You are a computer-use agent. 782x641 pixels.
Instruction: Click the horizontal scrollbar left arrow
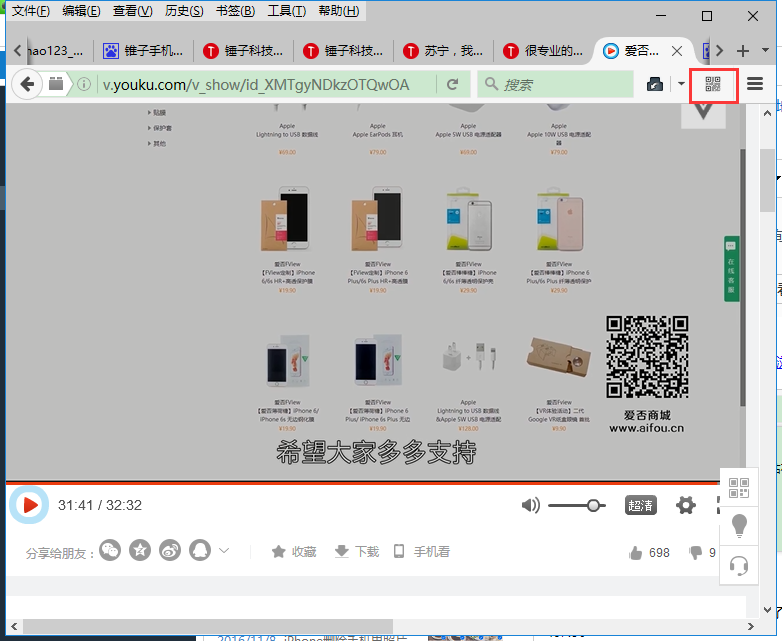14,627
